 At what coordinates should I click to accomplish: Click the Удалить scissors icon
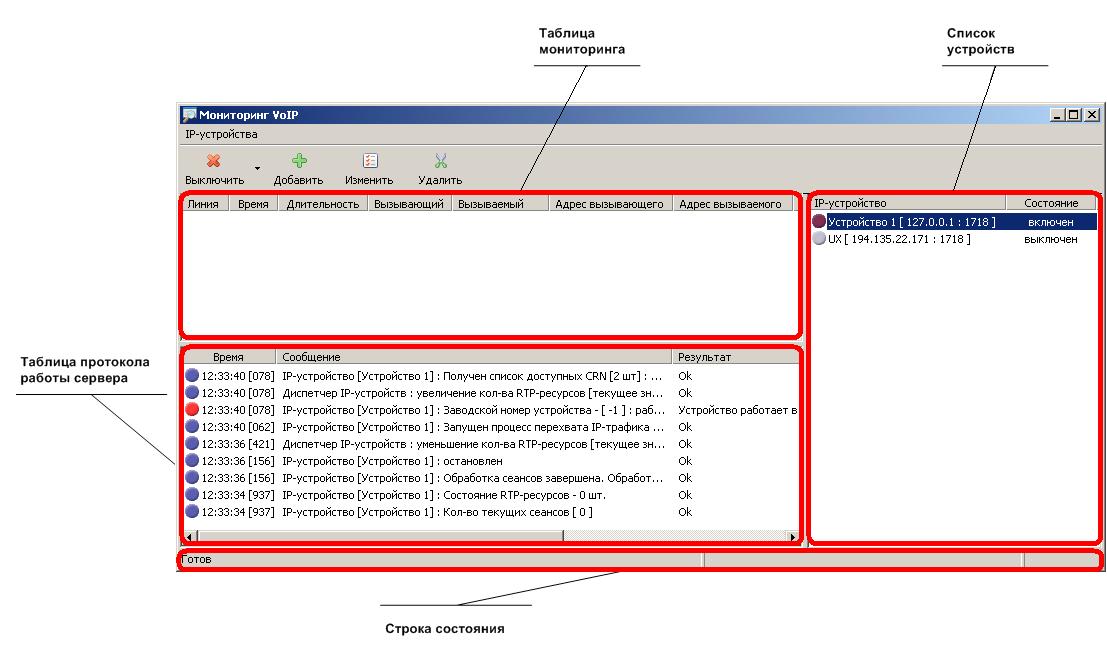[x=441, y=161]
